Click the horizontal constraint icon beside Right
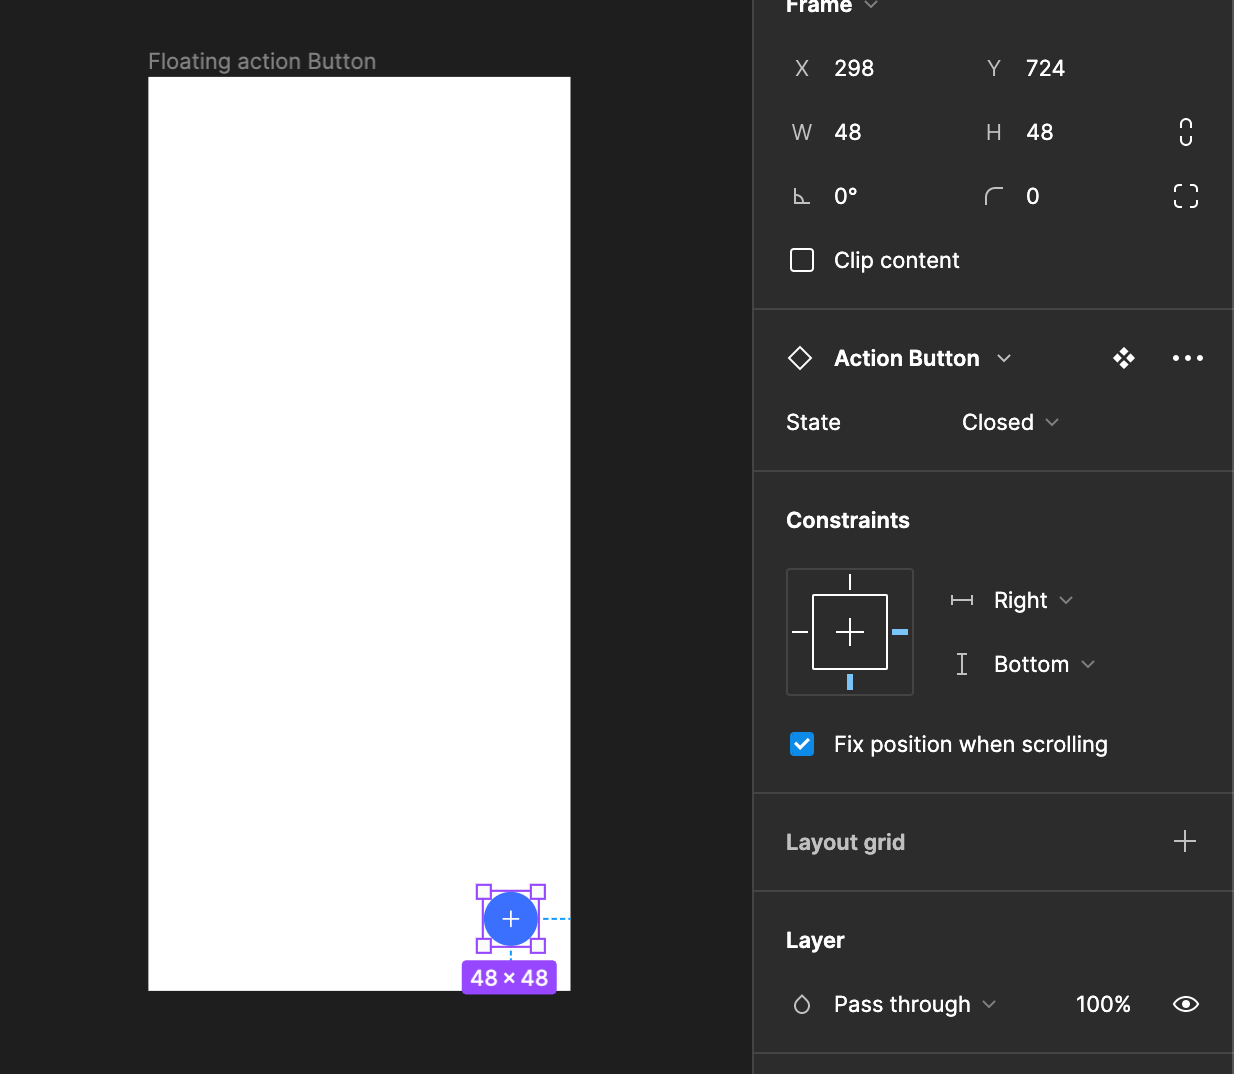 point(961,600)
